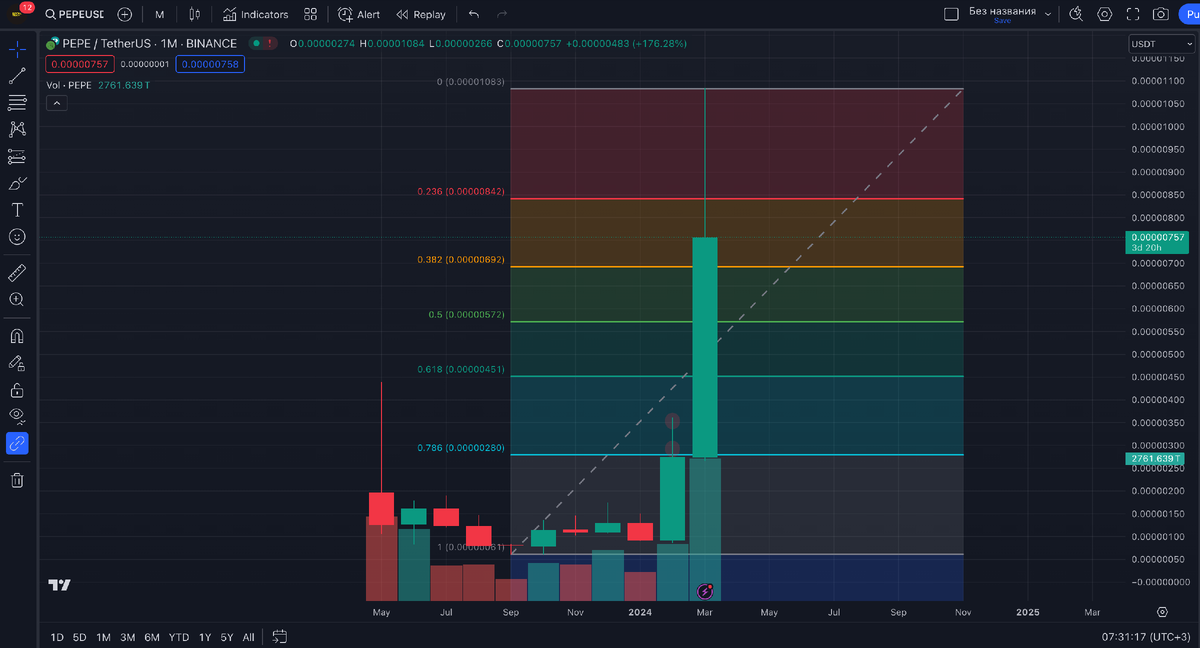This screenshot has height=648, width=1200.
Task: Click the PEPE / TetherUS chart title
Action: click(x=148, y=44)
